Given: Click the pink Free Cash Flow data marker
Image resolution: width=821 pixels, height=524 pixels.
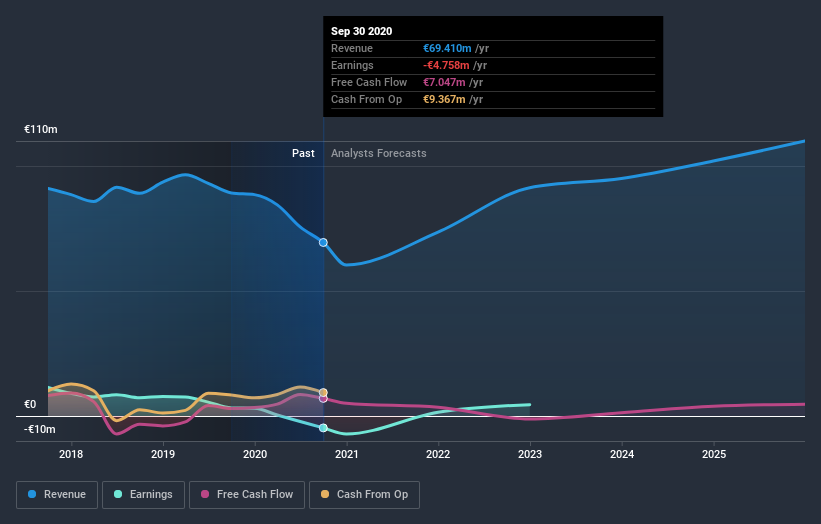Looking at the screenshot, I should (x=323, y=399).
